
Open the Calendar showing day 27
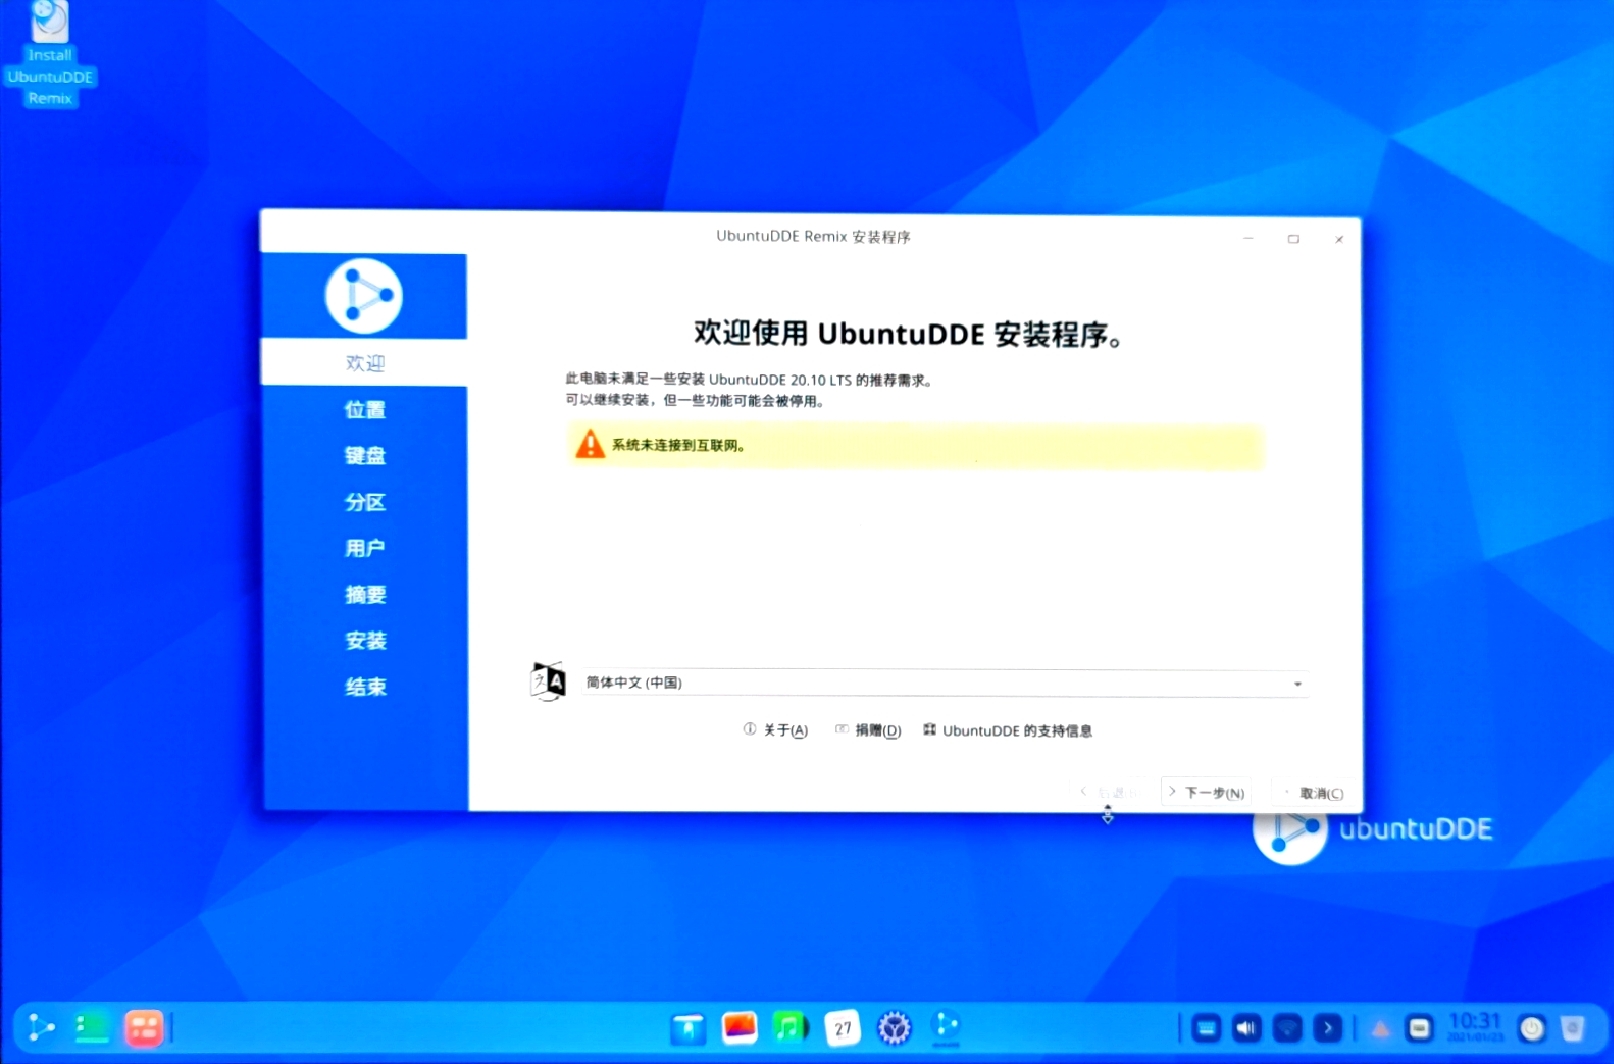pos(842,1027)
